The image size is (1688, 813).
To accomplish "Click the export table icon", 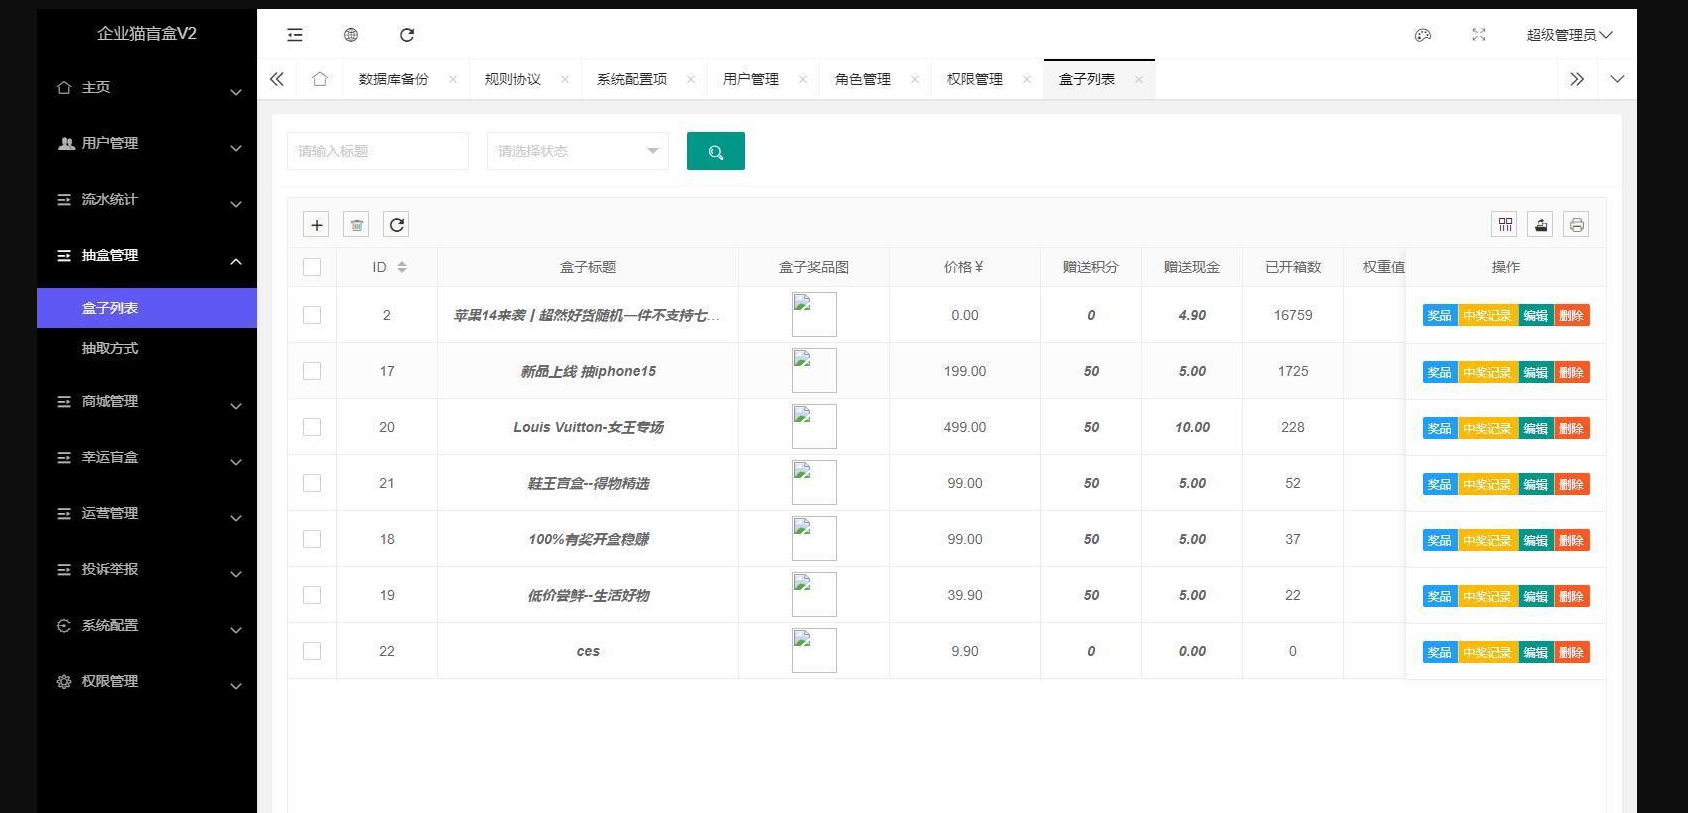I will (1541, 225).
